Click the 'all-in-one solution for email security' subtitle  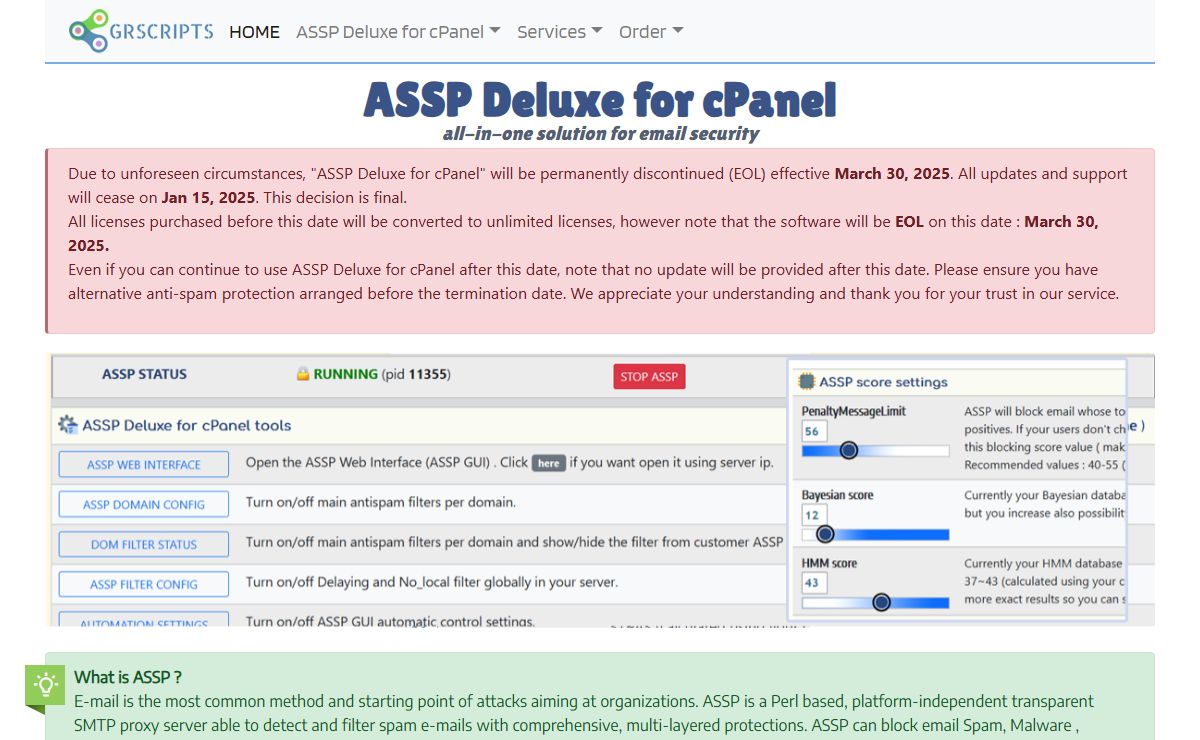click(600, 133)
